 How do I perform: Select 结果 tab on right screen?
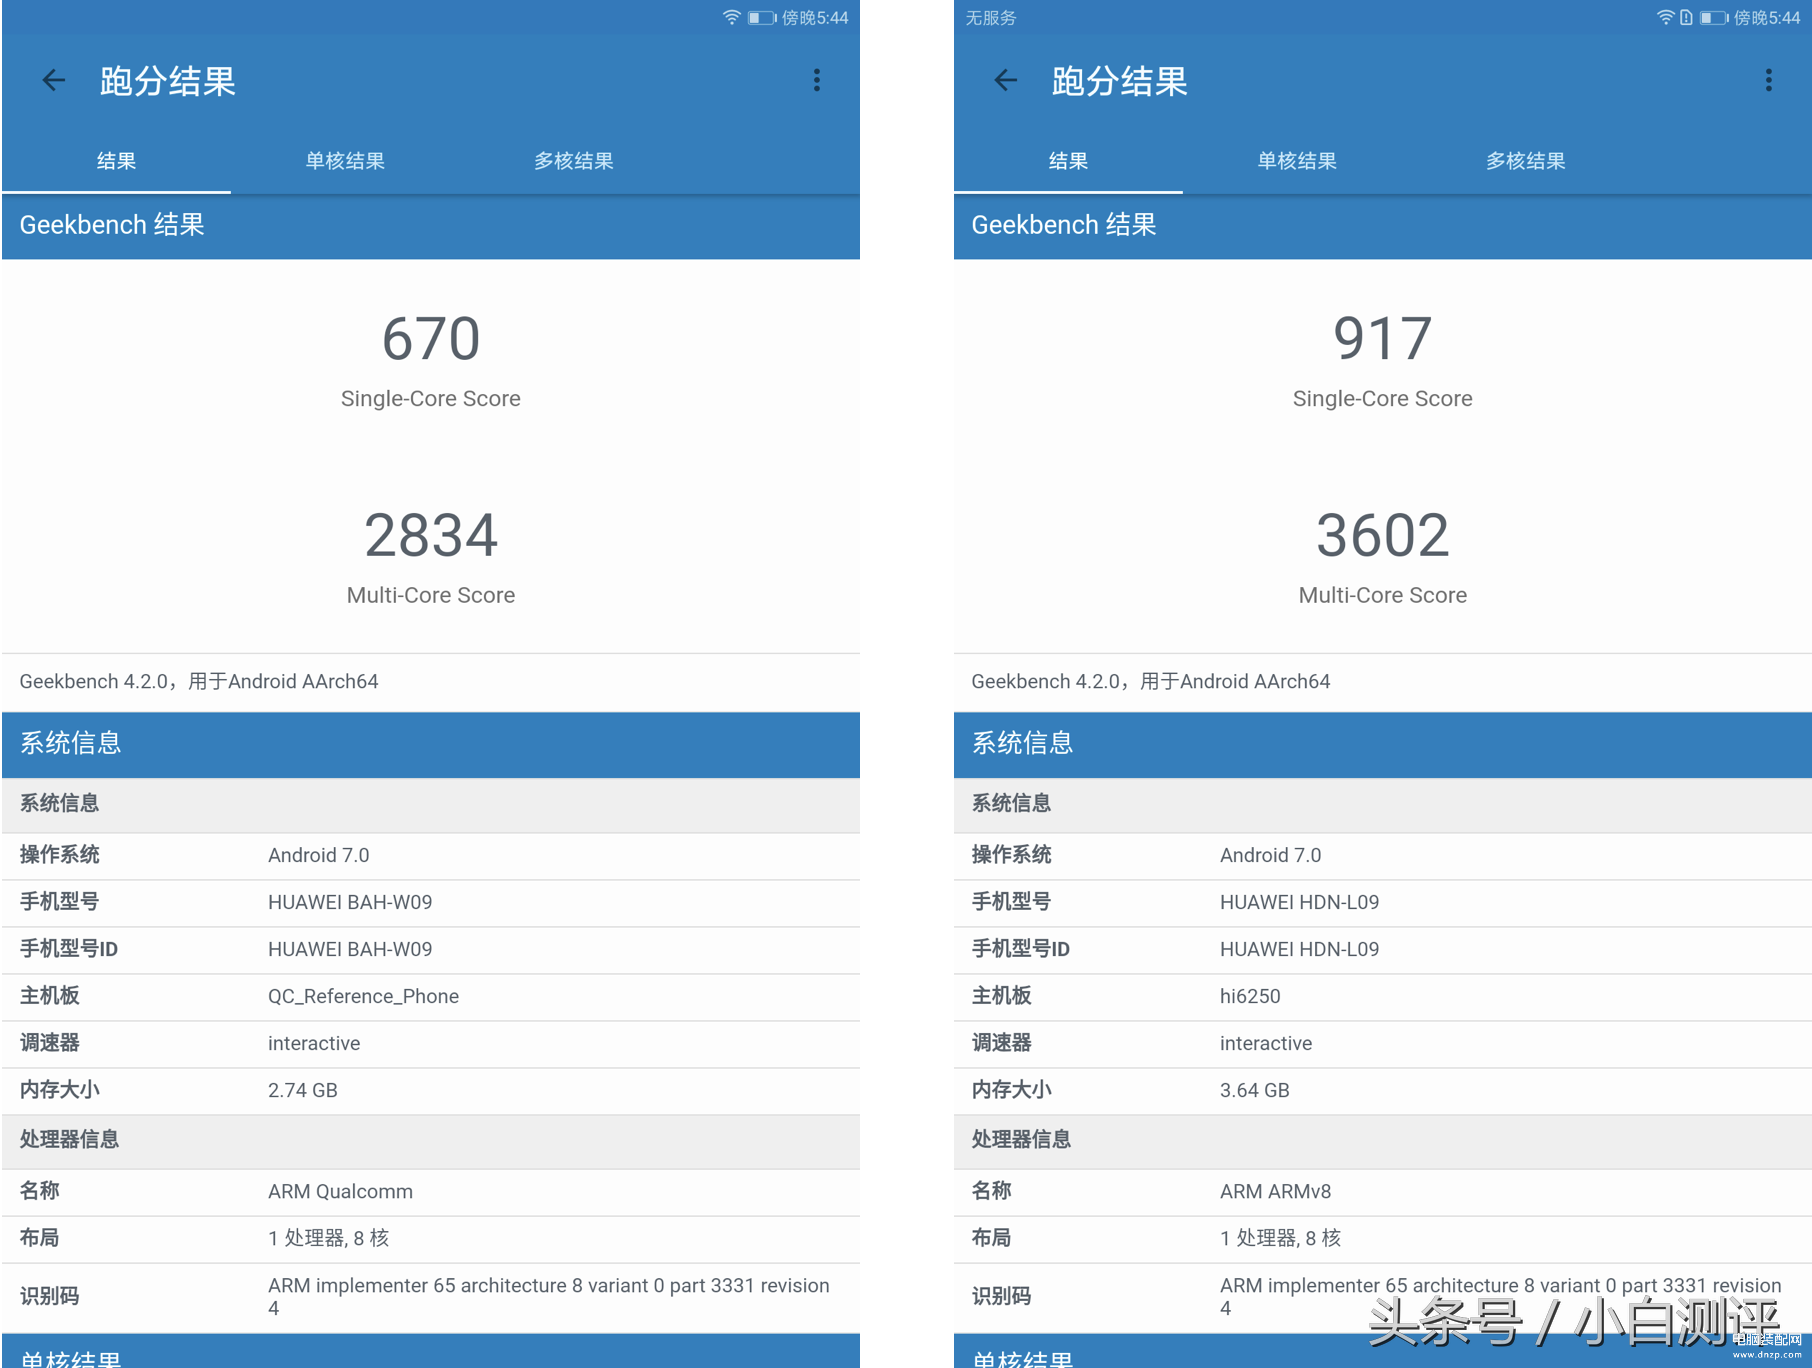coord(1068,161)
